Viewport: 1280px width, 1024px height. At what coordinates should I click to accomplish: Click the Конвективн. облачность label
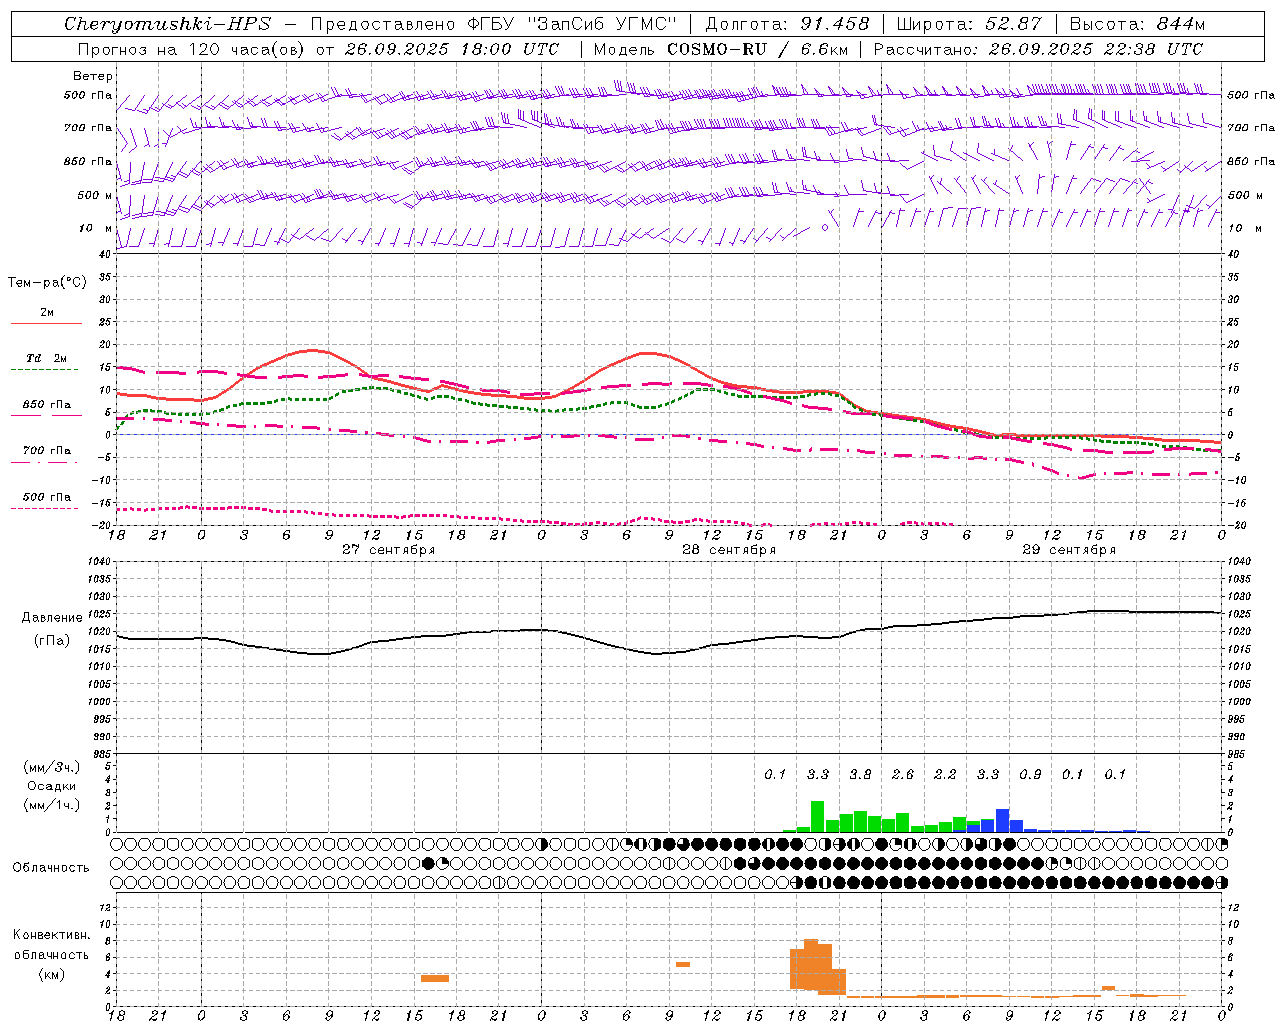tap(51, 945)
